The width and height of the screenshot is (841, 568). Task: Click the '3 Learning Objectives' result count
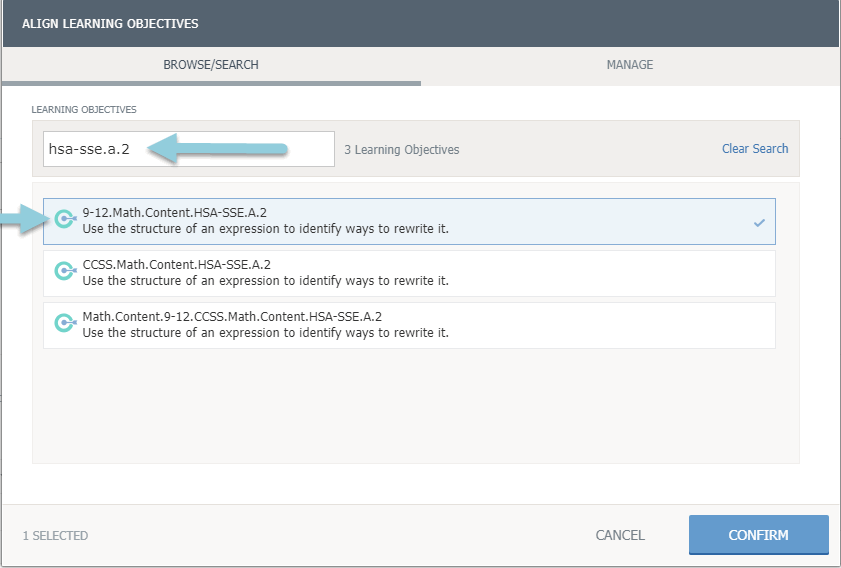pos(401,150)
